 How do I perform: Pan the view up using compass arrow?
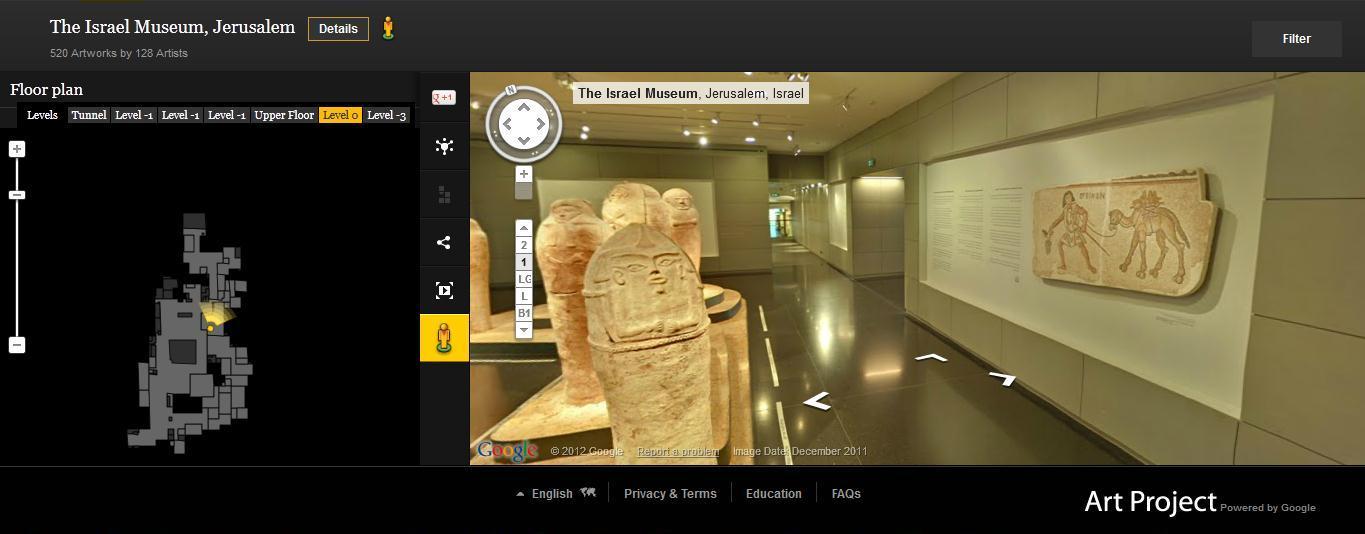tap(523, 108)
